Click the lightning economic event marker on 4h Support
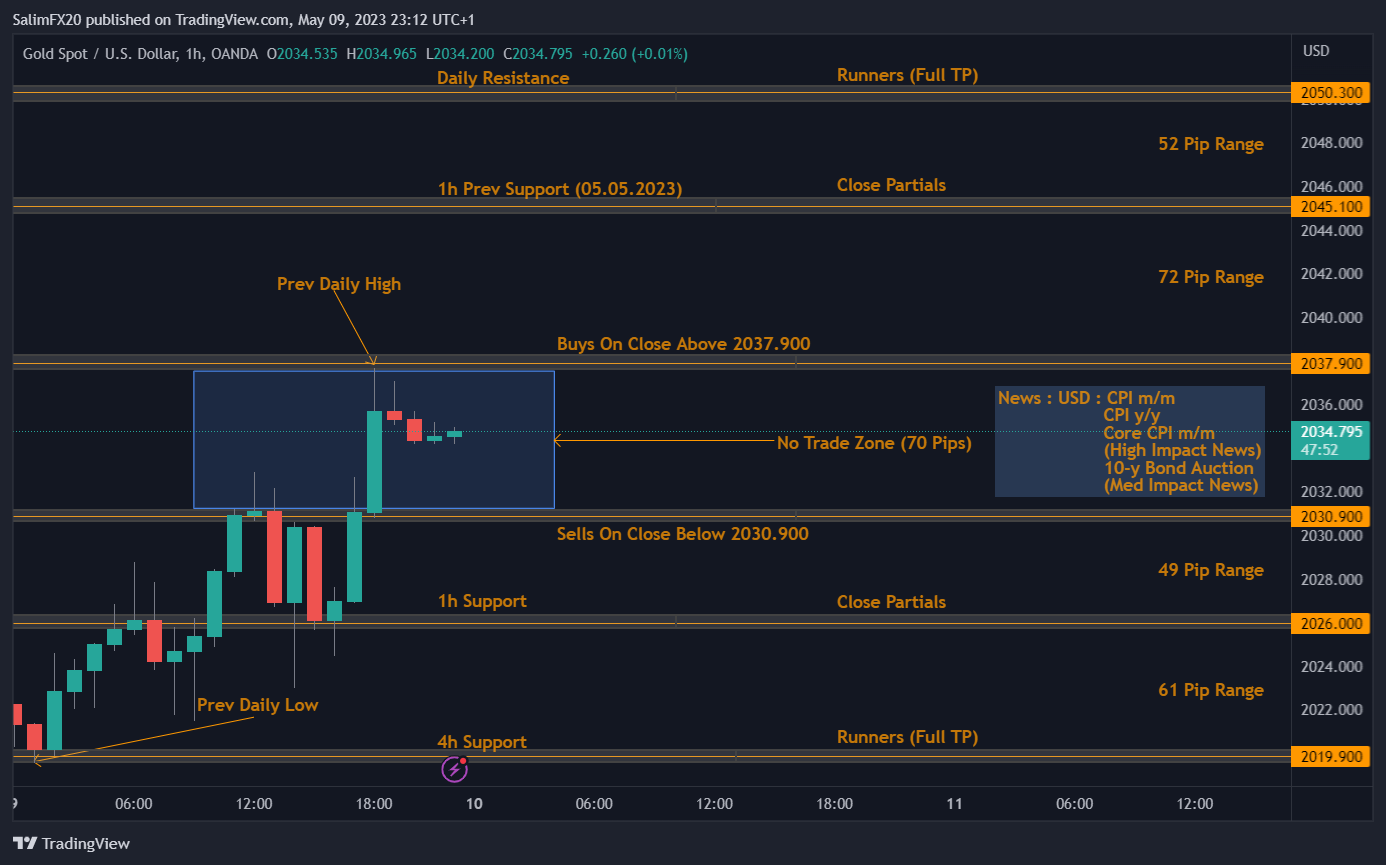 pos(455,768)
